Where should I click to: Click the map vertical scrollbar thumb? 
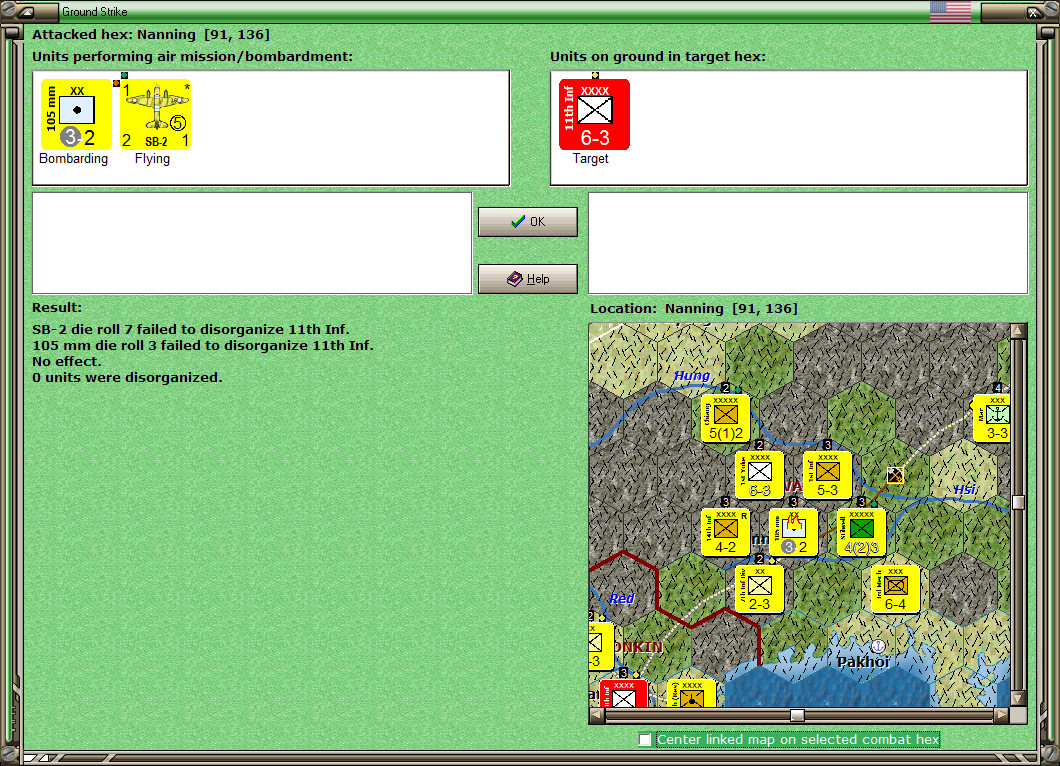tap(1017, 502)
